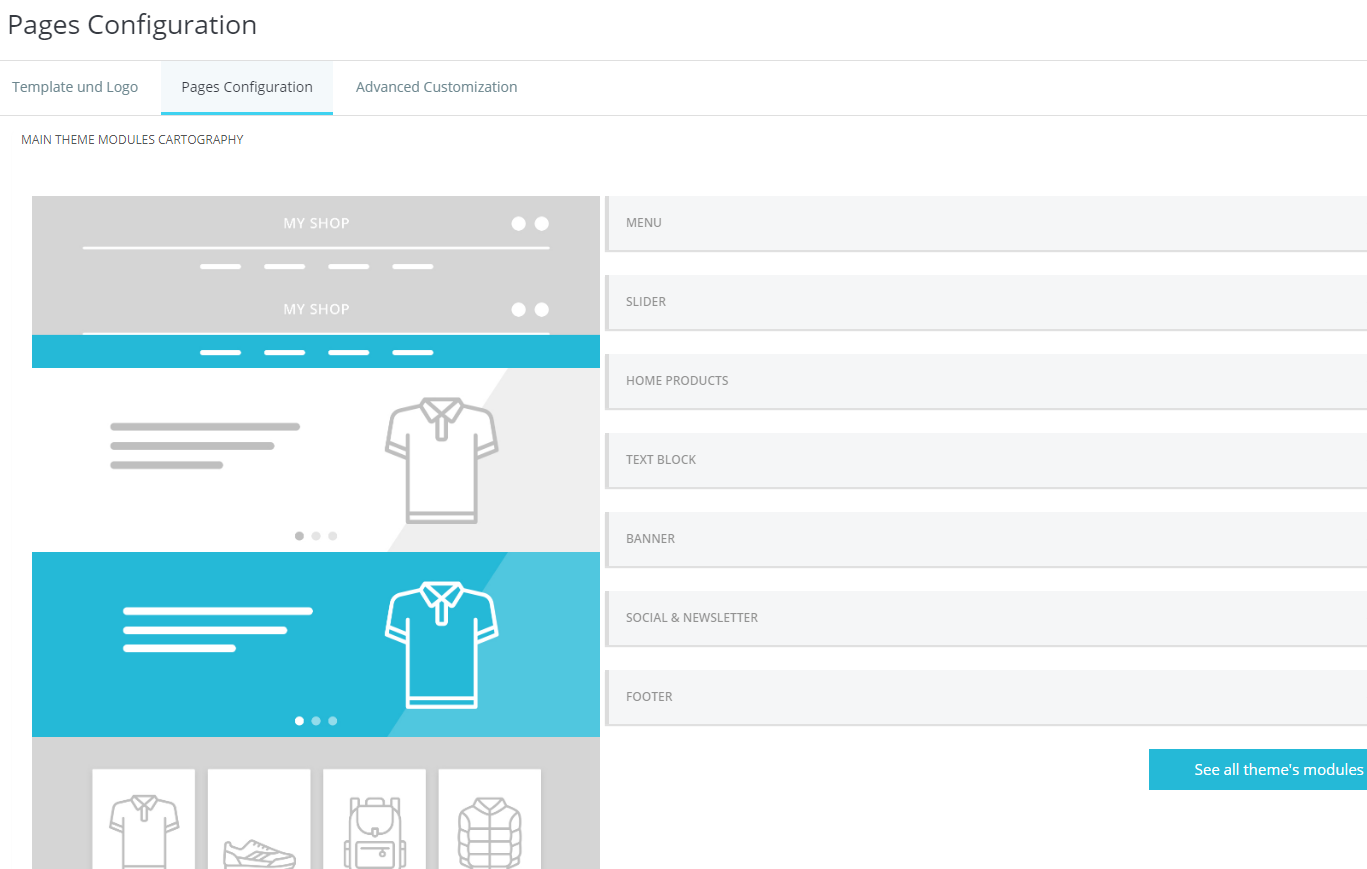Switch to the Advanced Customization tab

point(436,87)
